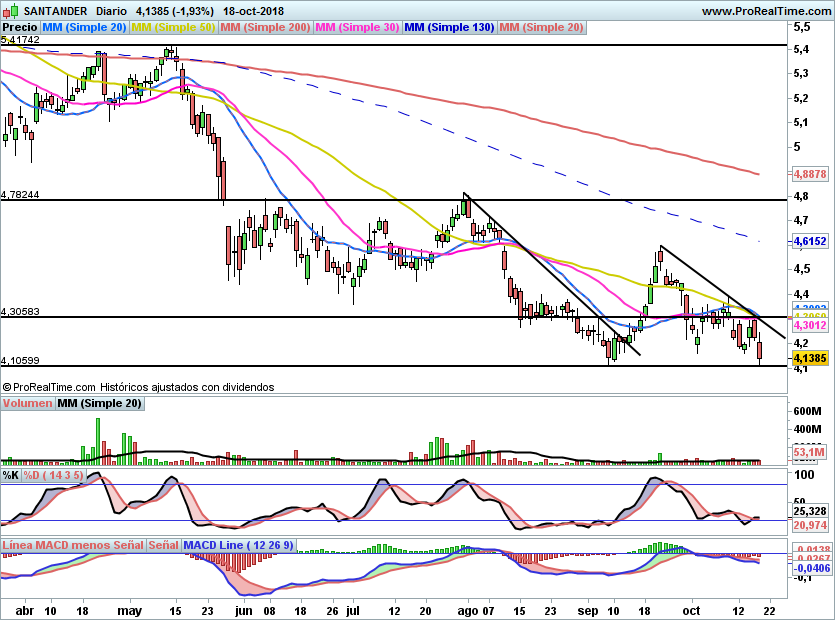Select the Señal label in MACD panel
This screenshot has width=835, height=620.
coord(163,545)
